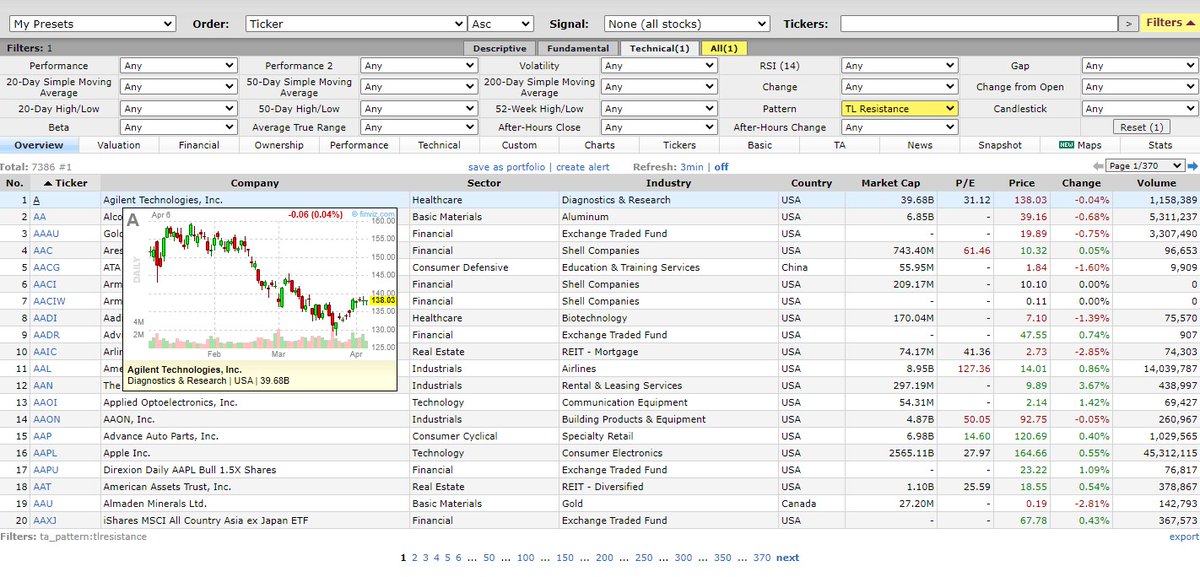Screen dimensions: 1200x577
Task: Select the All(1) filter tab
Action: (724, 48)
